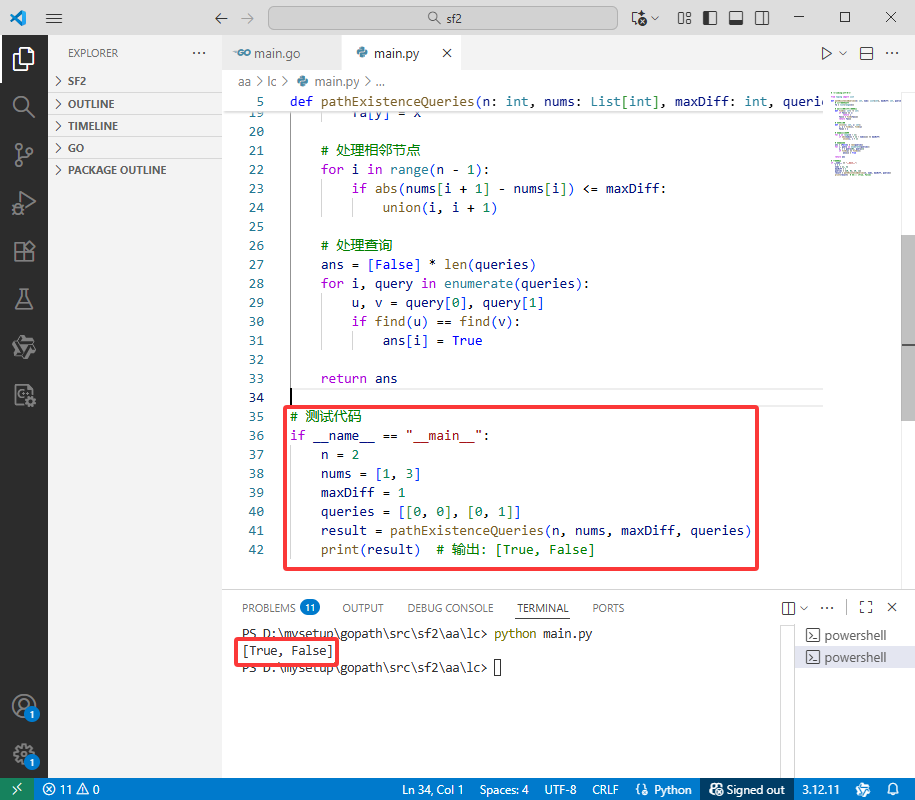The width and height of the screenshot is (915, 800).
Task: Click line number 30 in gutter
Action: point(256,322)
